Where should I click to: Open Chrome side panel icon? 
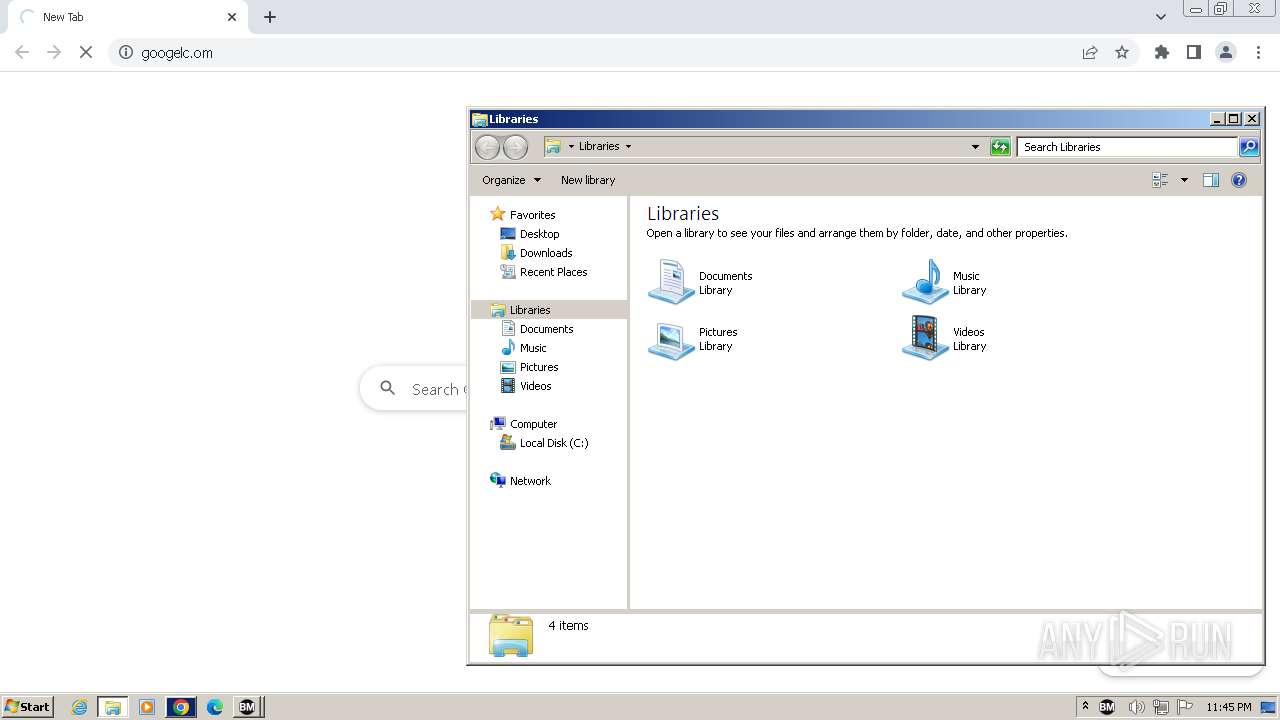click(1194, 53)
